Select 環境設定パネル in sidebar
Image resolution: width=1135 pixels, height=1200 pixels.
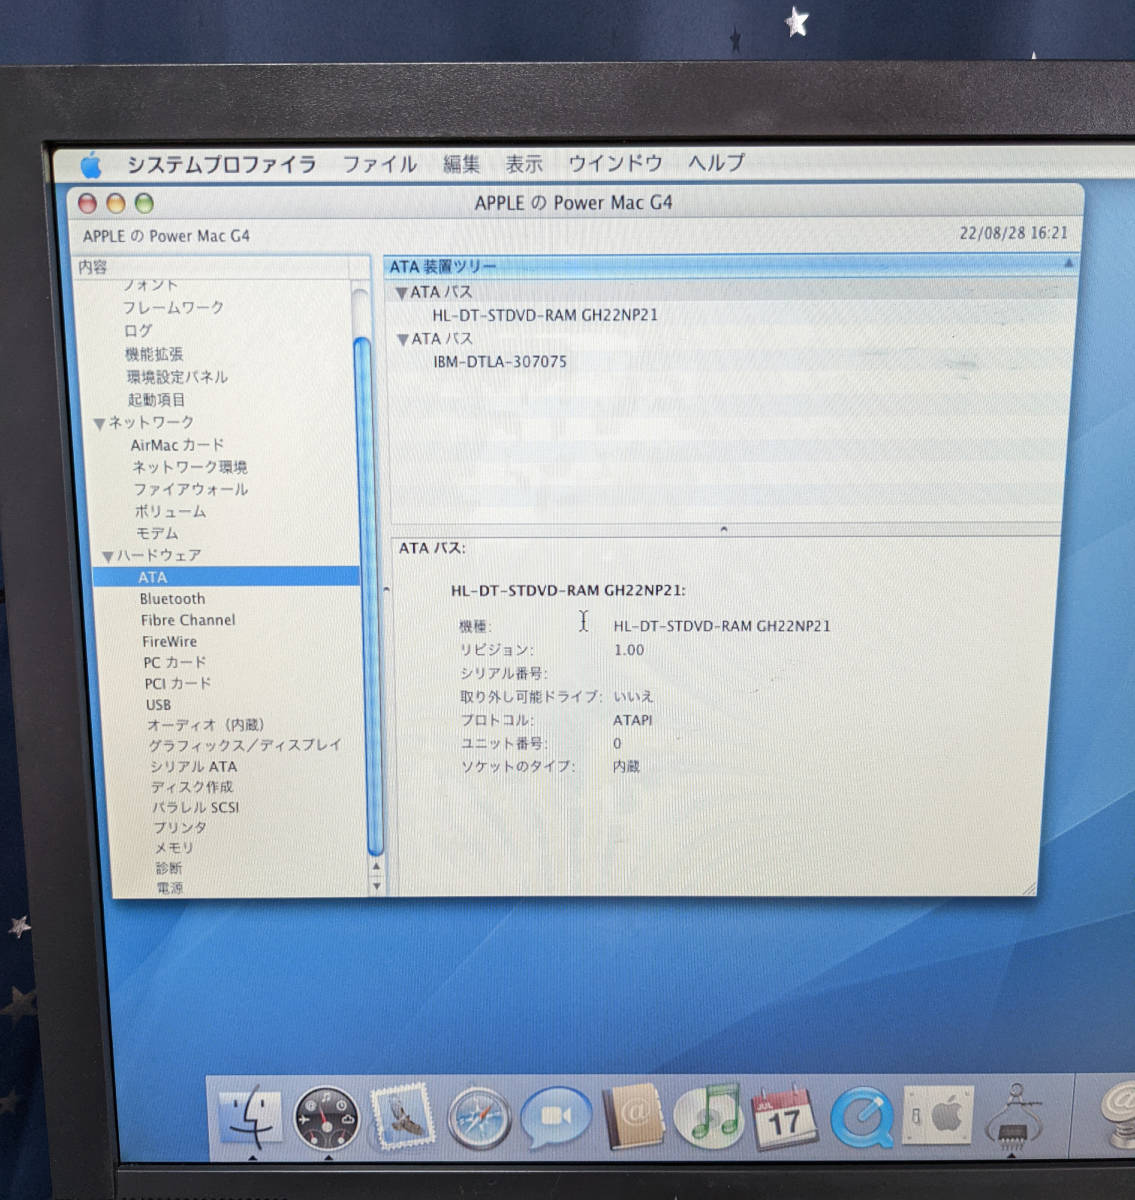click(x=177, y=377)
